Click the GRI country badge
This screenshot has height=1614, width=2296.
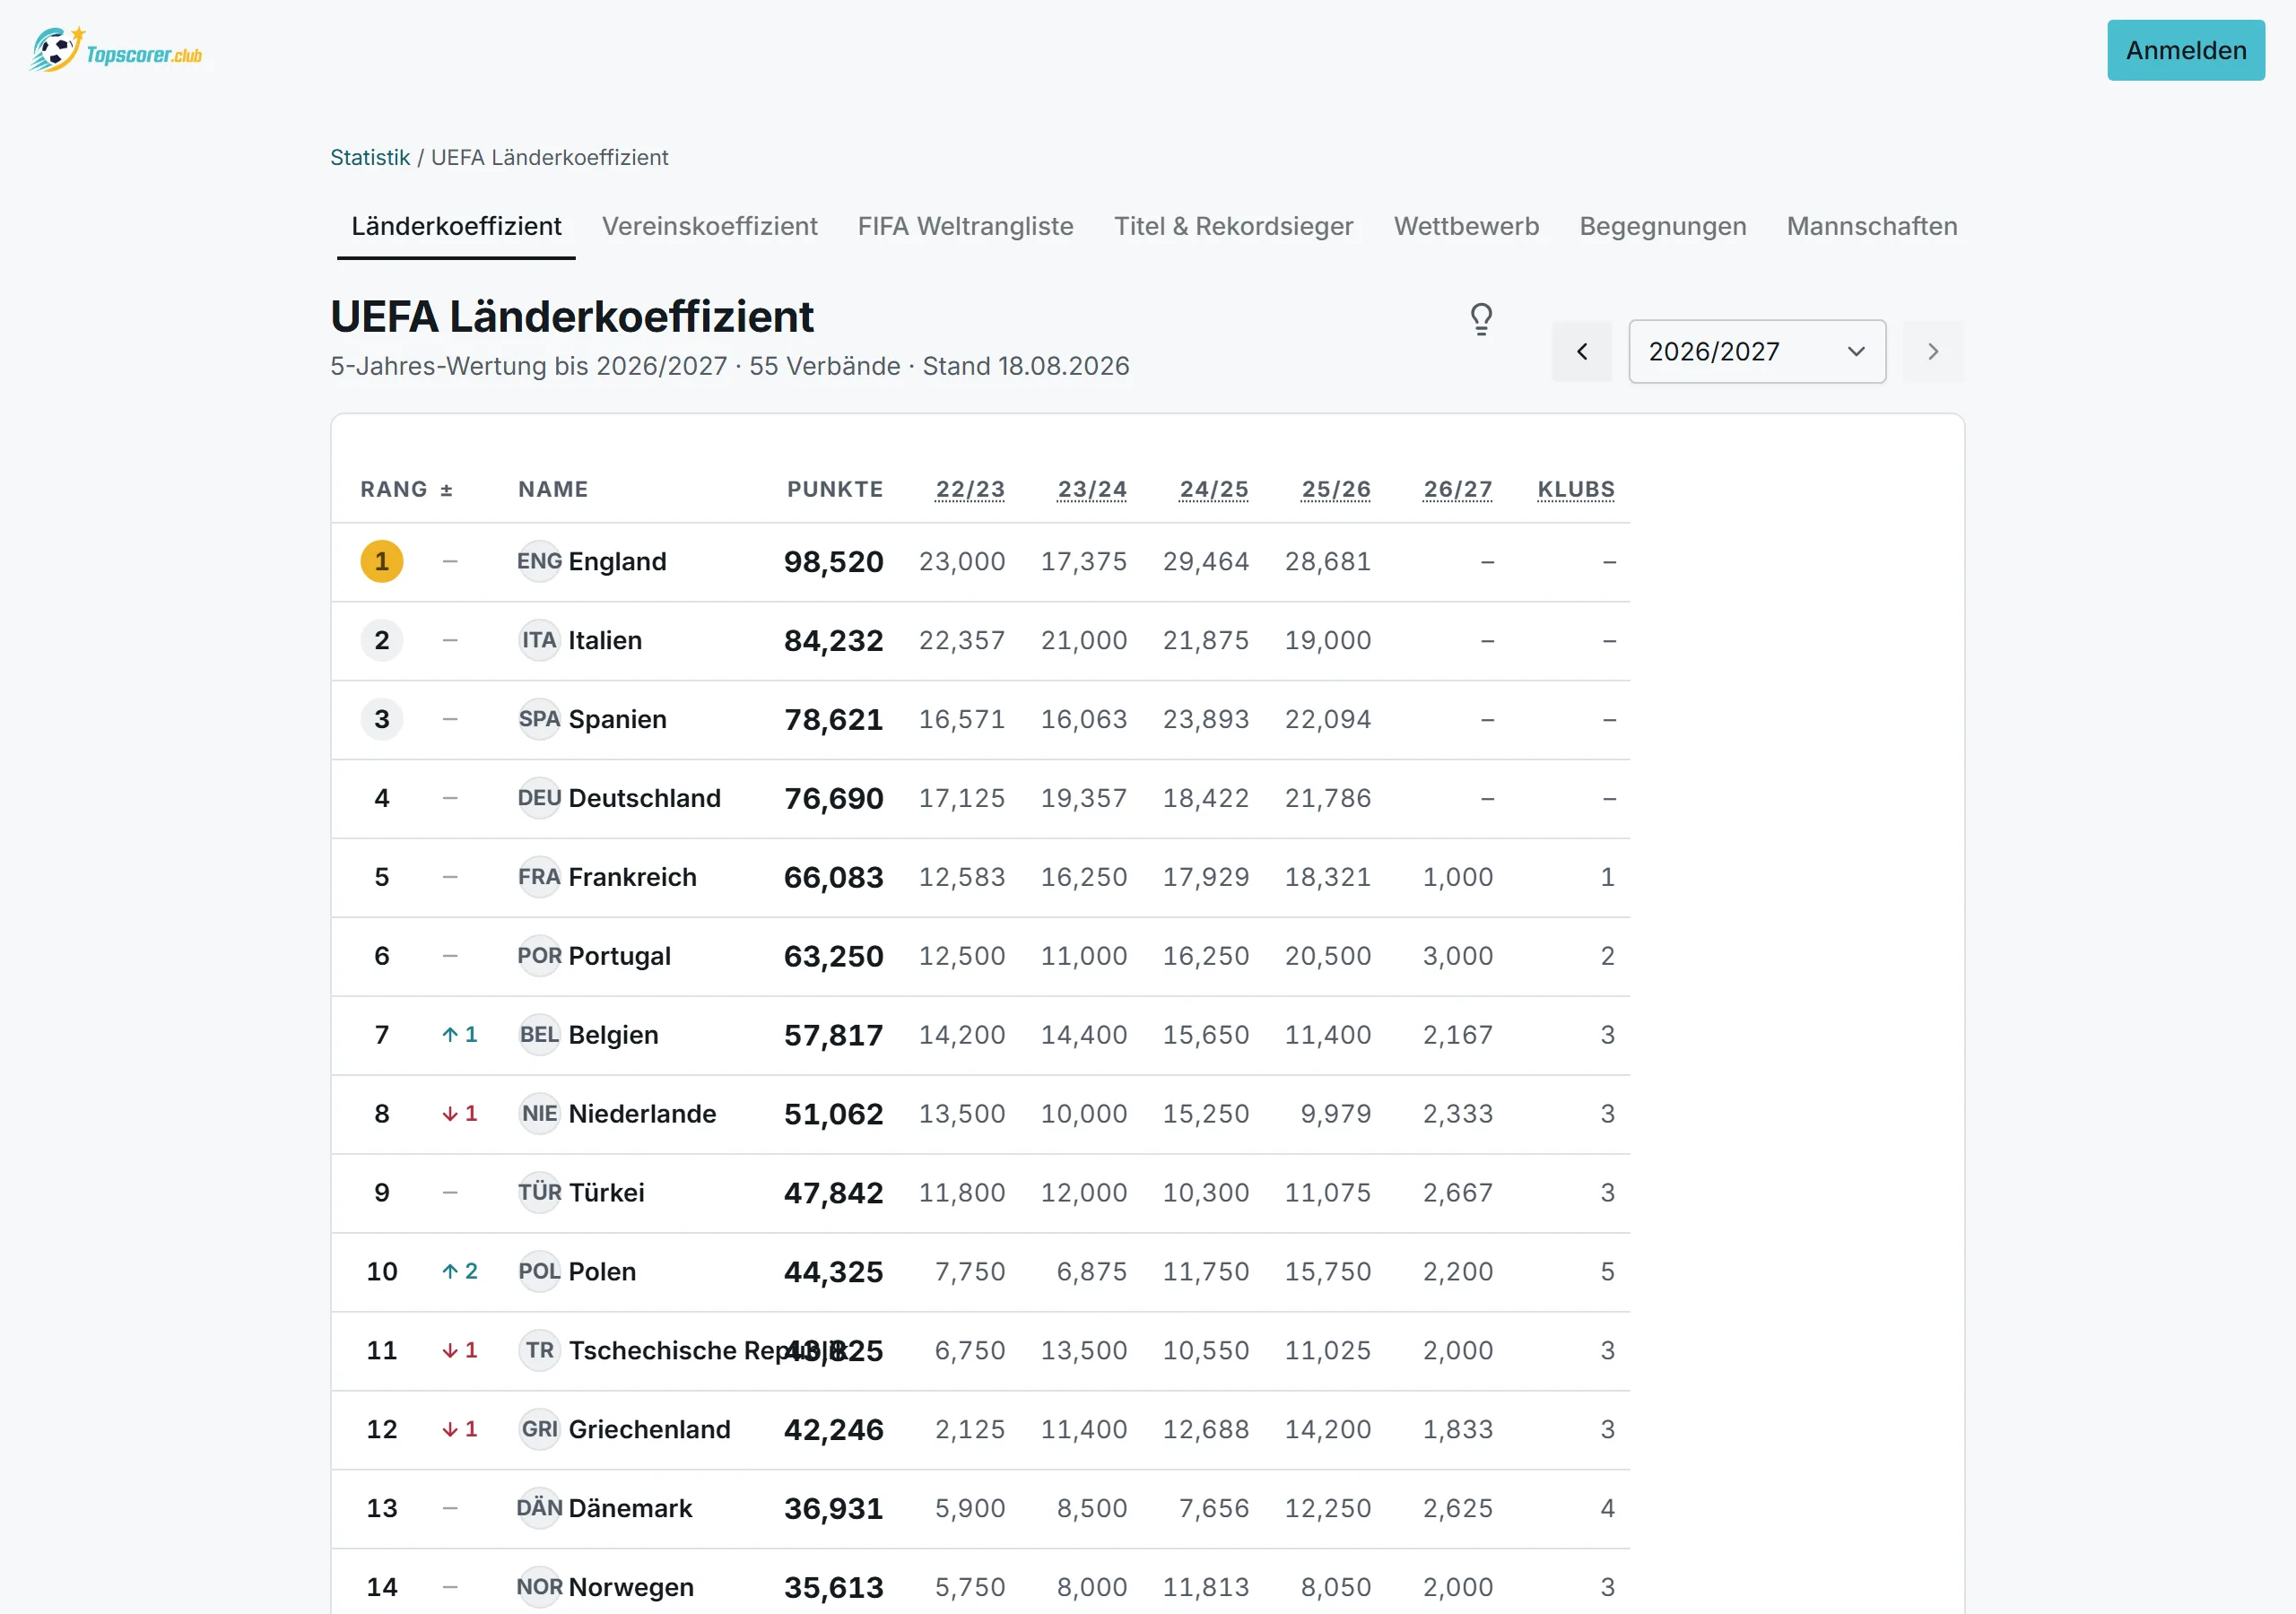(x=539, y=1430)
